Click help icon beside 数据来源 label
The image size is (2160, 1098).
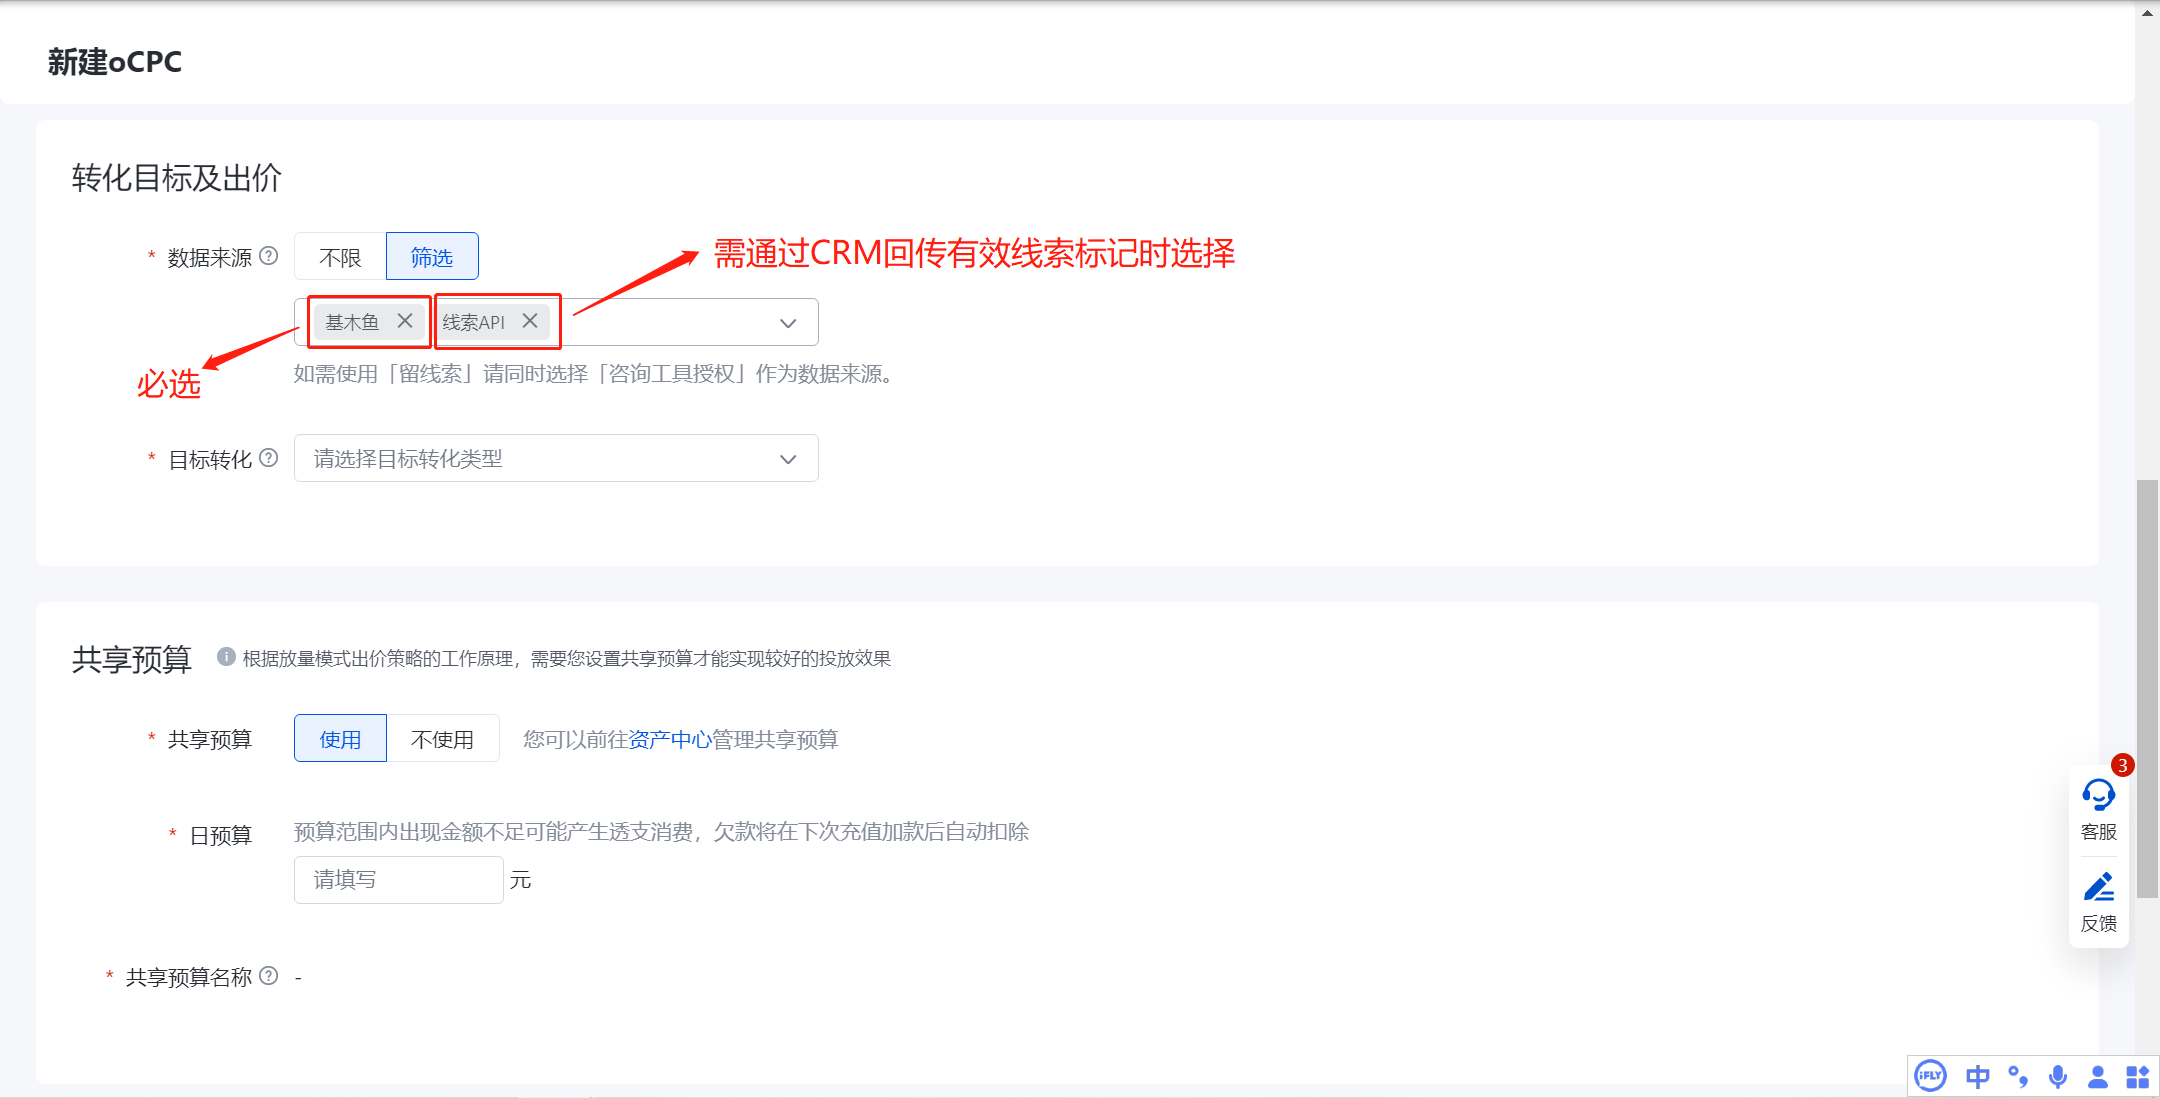(x=268, y=256)
